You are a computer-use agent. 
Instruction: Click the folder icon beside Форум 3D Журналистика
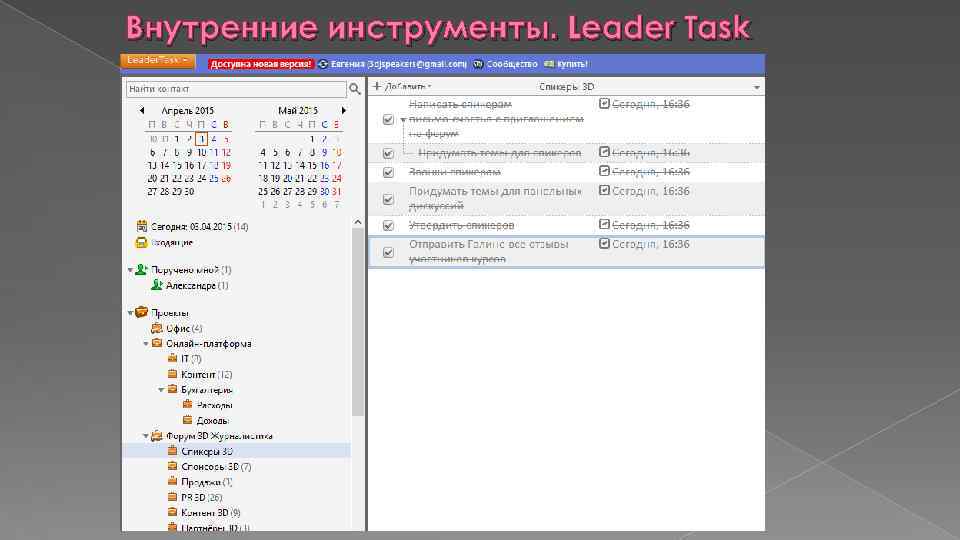(157, 435)
